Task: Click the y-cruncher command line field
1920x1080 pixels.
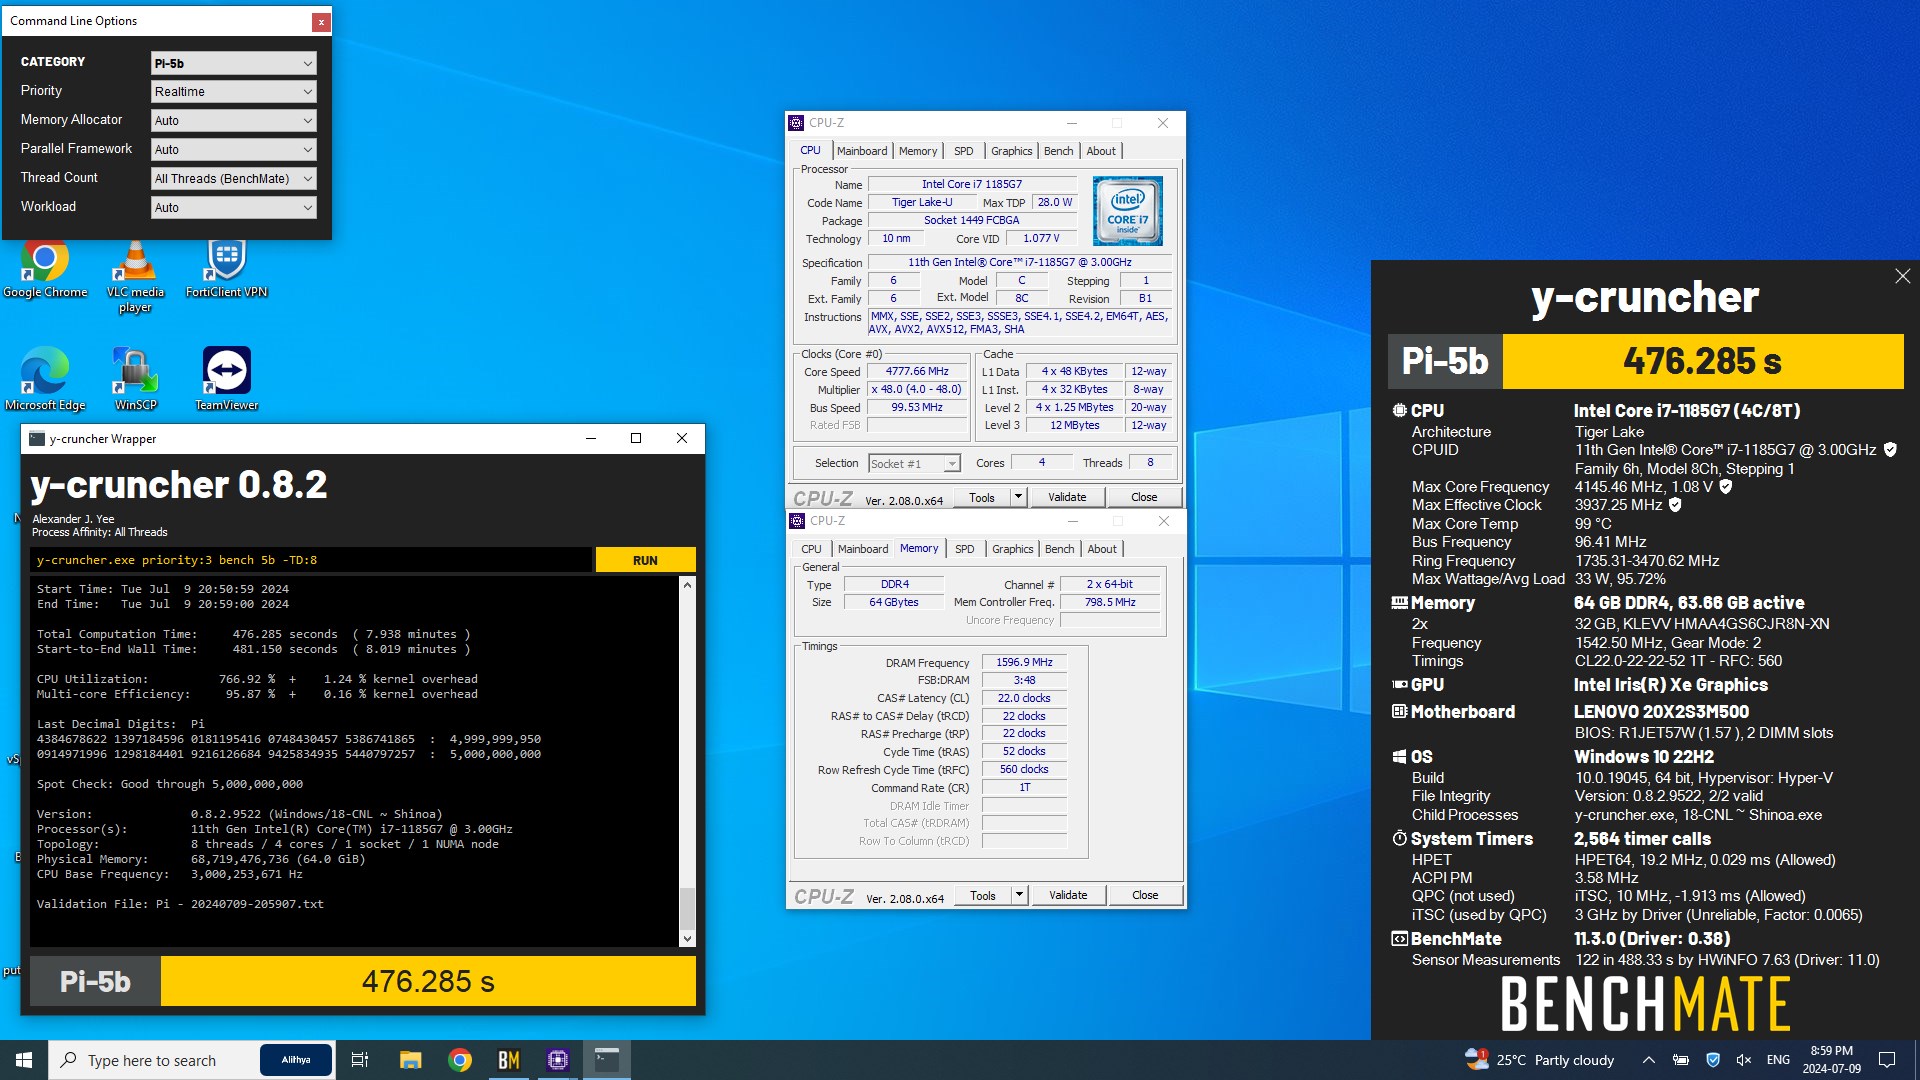Action: point(311,560)
